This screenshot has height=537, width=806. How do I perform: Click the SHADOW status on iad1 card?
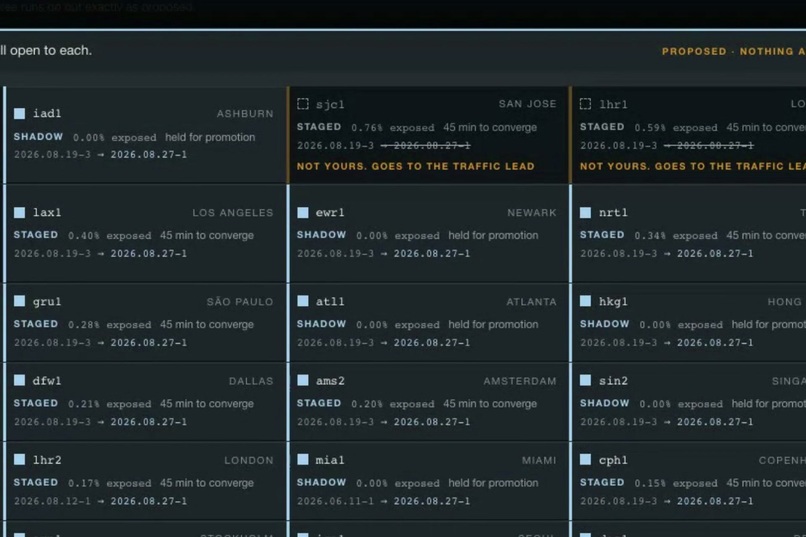[38, 137]
